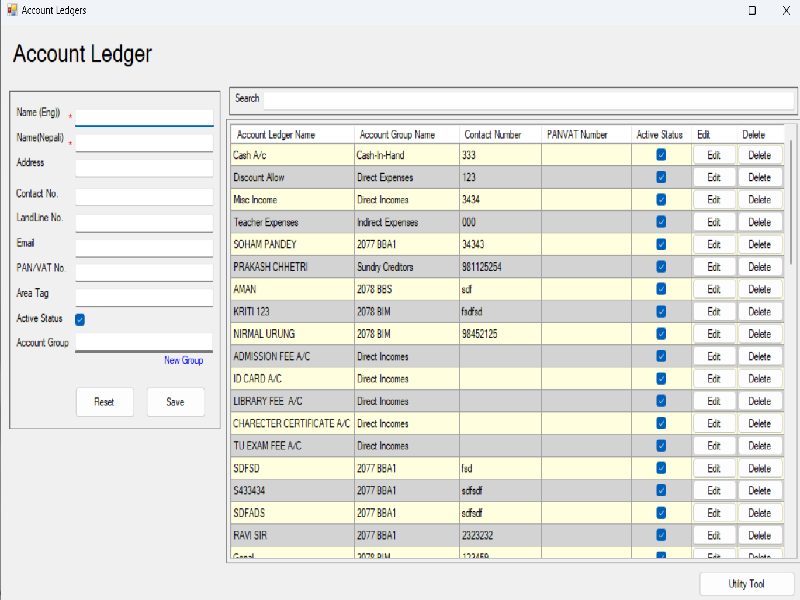
Task: Focus the Search input field
Action: point(528,99)
